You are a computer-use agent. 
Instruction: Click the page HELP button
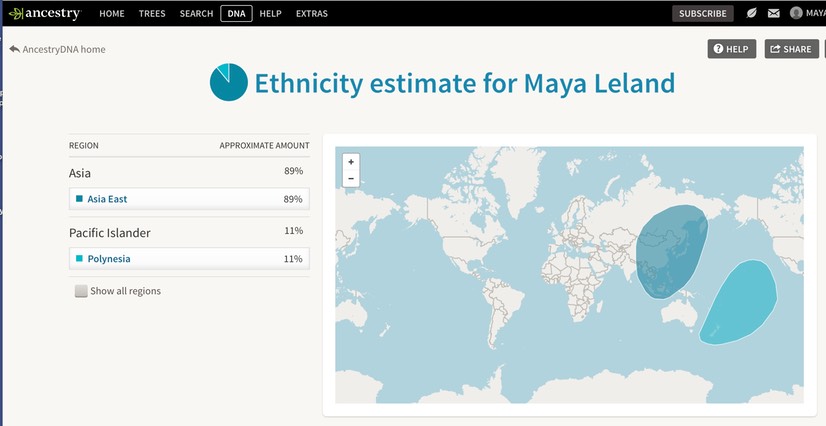click(x=732, y=49)
